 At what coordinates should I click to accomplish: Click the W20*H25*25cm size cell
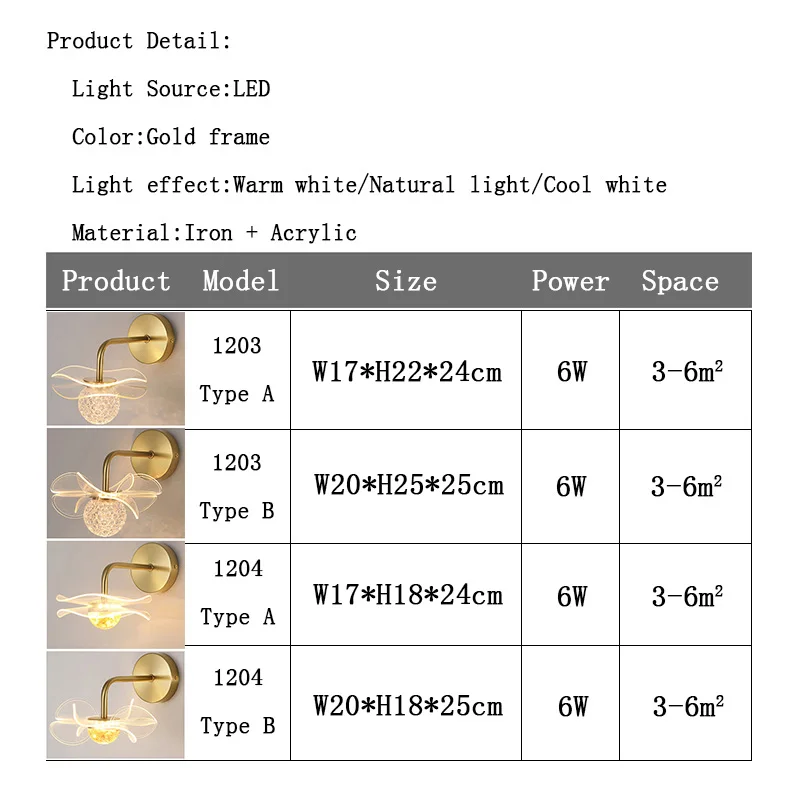[x=406, y=486]
